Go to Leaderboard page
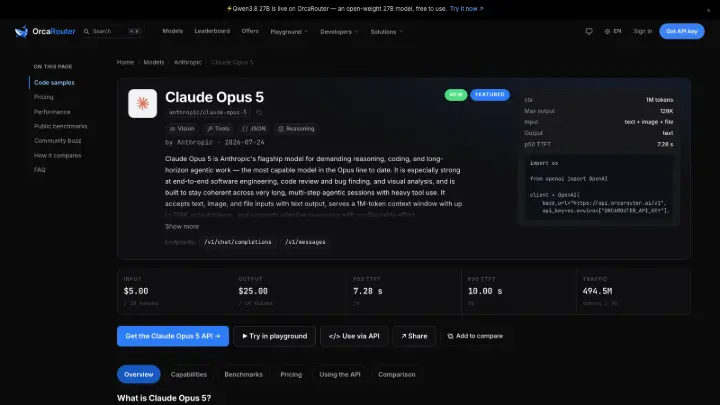Viewport: 720px width, 405px height. [x=212, y=31]
